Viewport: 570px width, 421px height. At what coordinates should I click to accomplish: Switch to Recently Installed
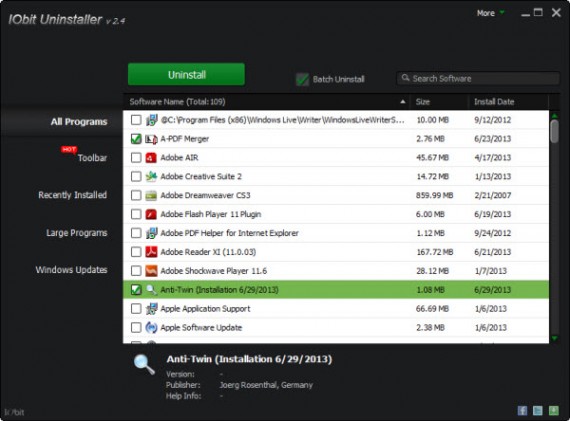click(72, 195)
